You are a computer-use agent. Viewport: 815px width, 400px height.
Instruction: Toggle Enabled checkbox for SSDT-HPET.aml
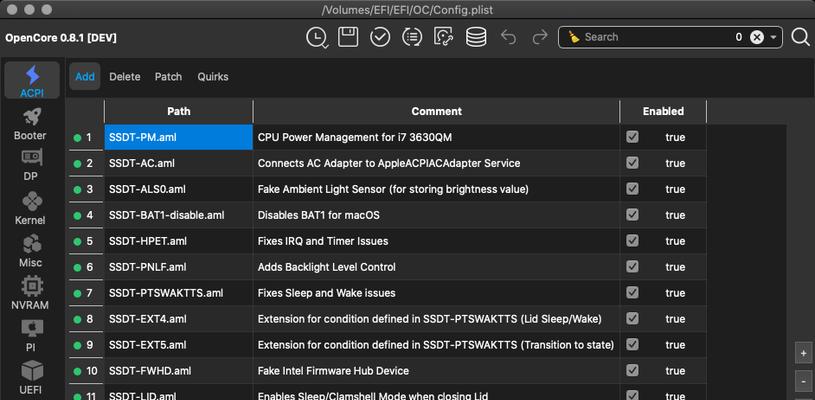point(632,241)
